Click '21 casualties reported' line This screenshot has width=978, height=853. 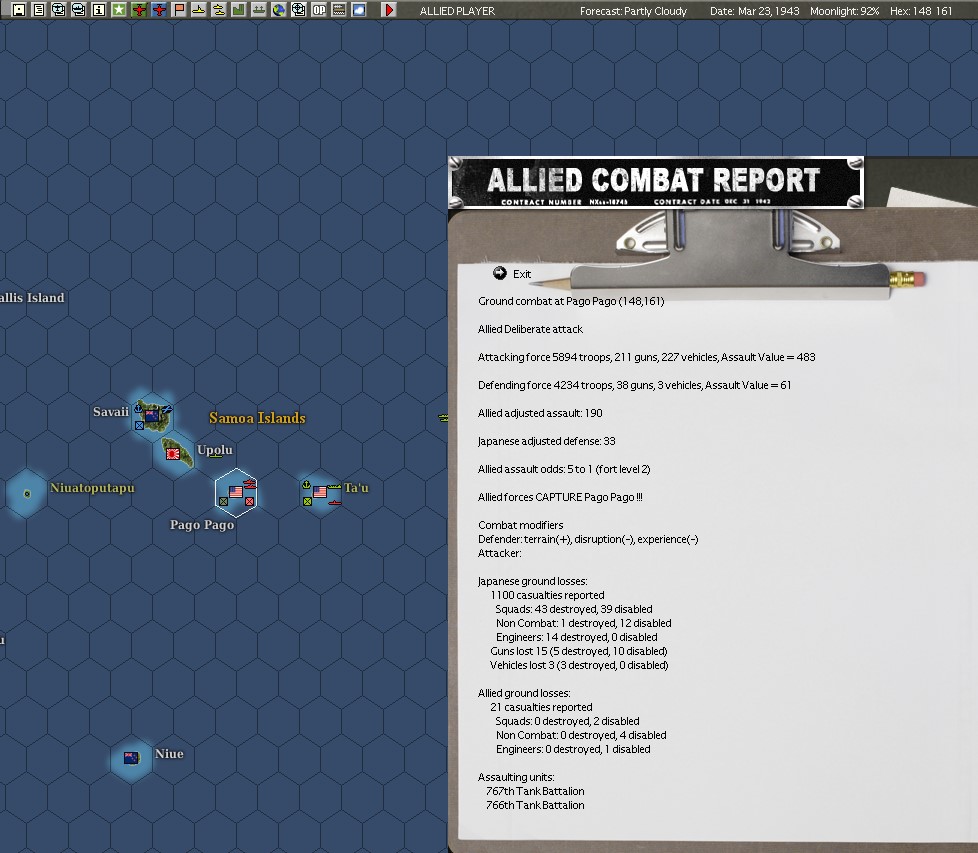point(541,707)
